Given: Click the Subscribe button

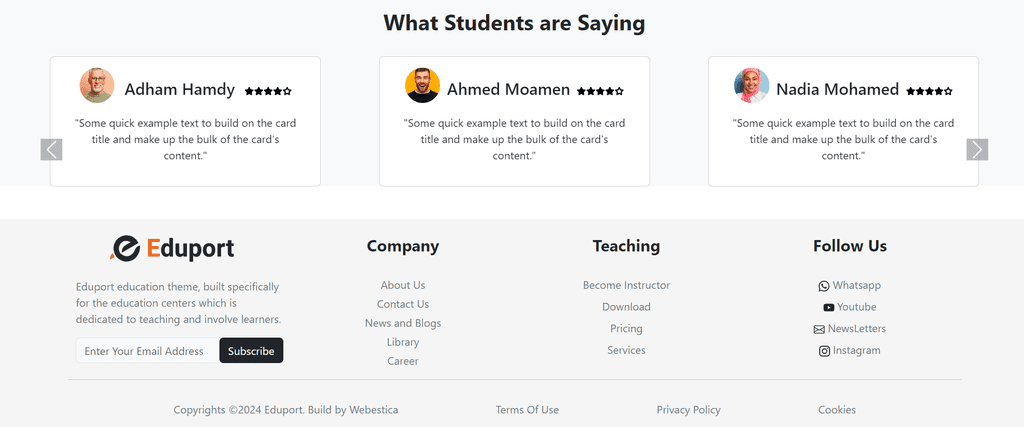Looking at the screenshot, I should click(x=251, y=351).
